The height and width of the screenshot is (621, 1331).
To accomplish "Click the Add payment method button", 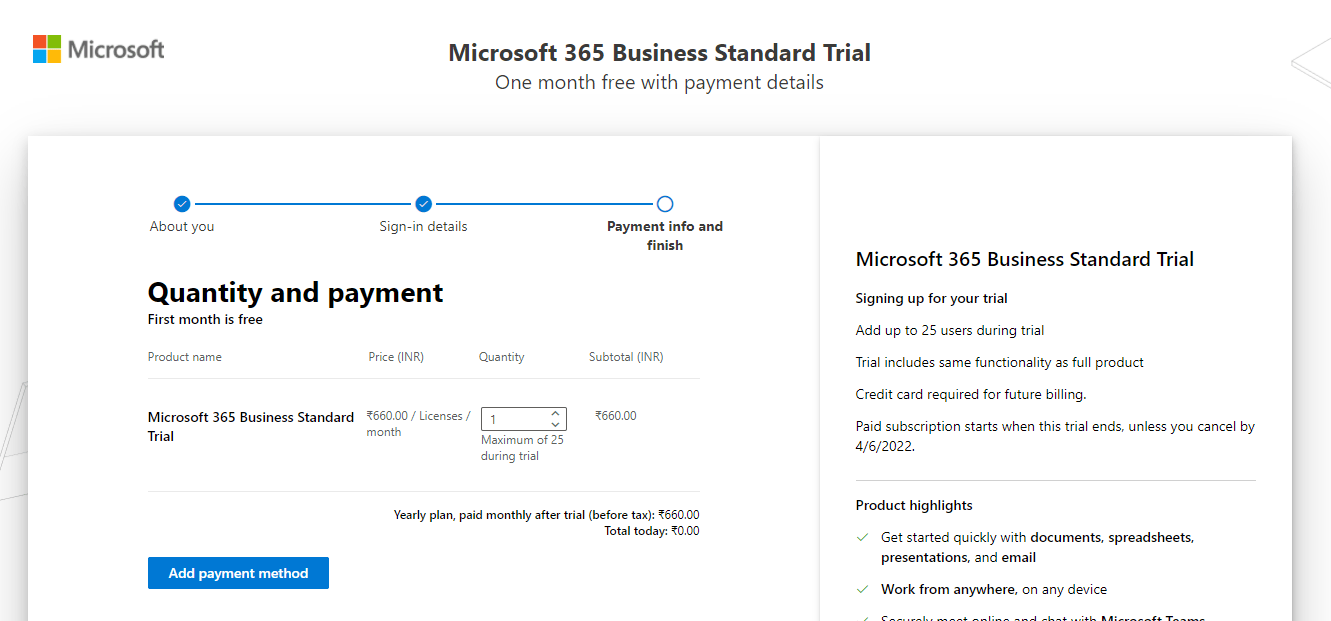I will (238, 573).
